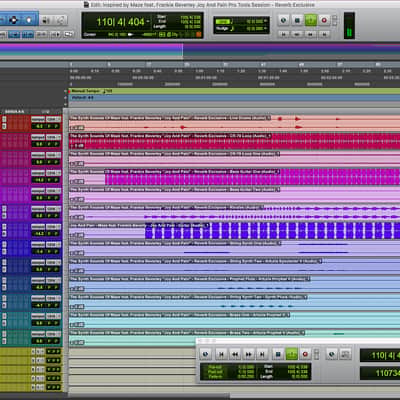Toggle lower small button on red top track

point(4,126)
